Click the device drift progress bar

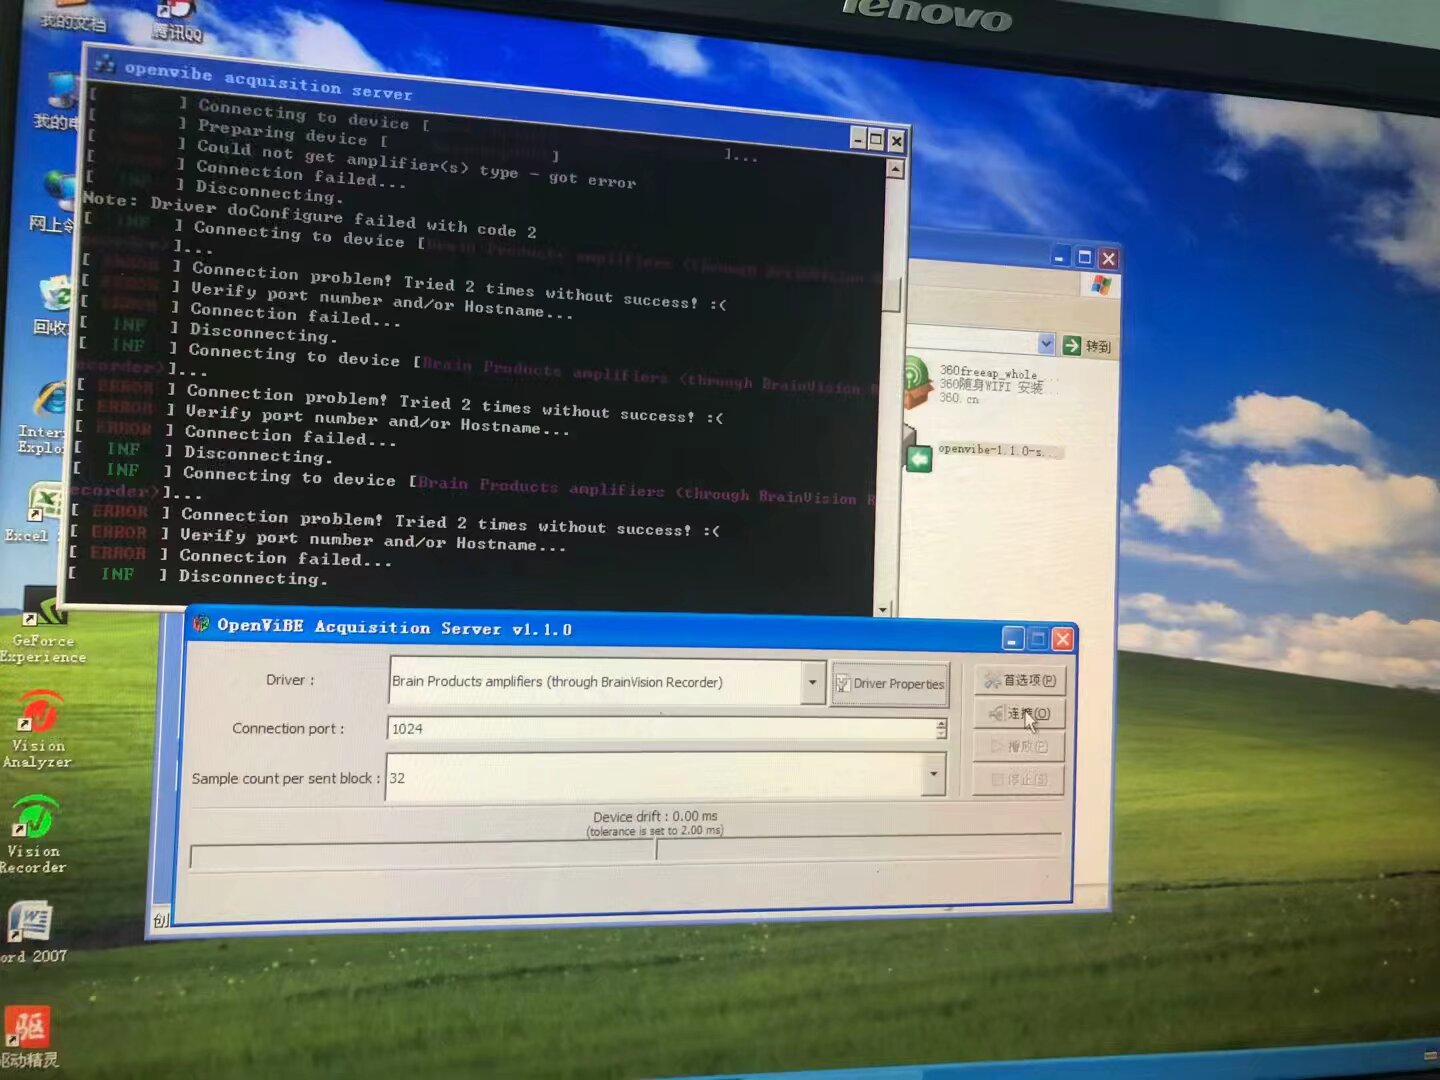(625, 851)
